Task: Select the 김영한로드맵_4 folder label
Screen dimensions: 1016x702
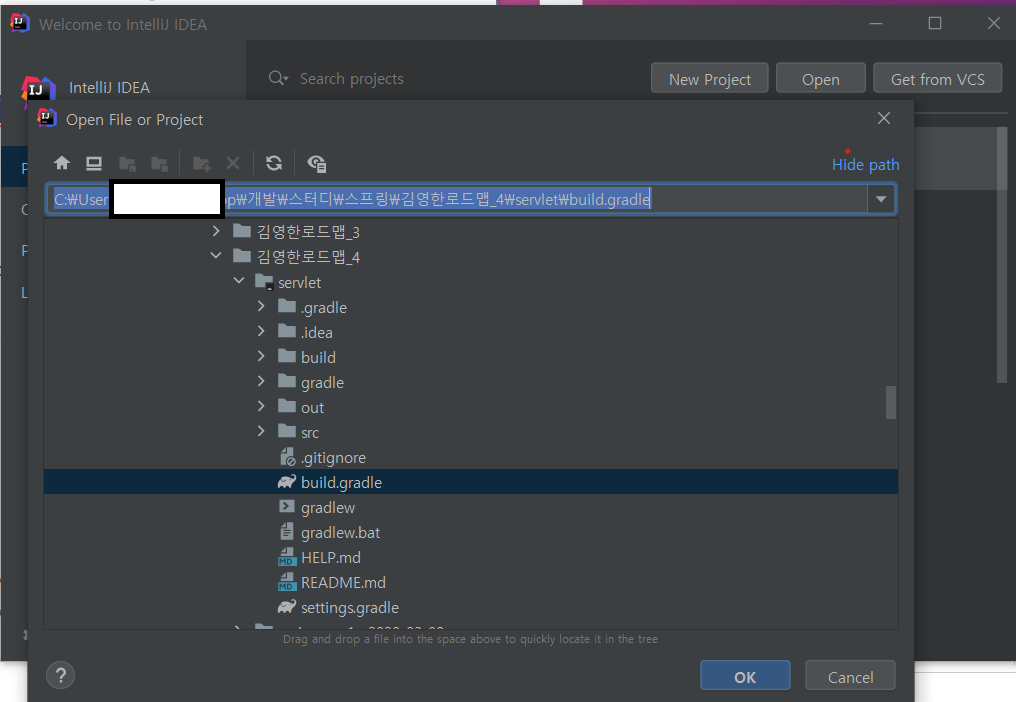Action: pyautogui.click(x=308, y=257)
